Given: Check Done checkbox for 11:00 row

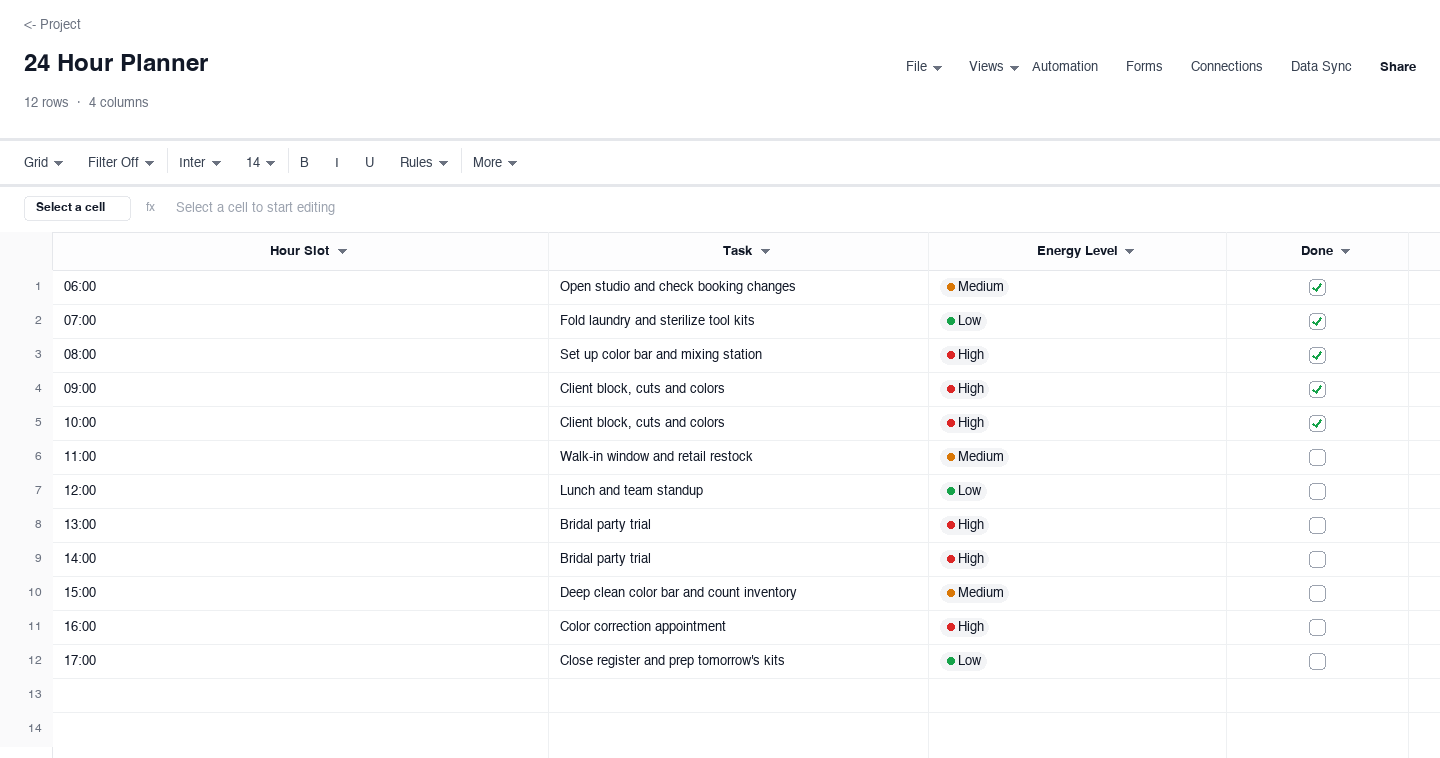Looking at the screenshot, I should click(x=1317, y=457).
